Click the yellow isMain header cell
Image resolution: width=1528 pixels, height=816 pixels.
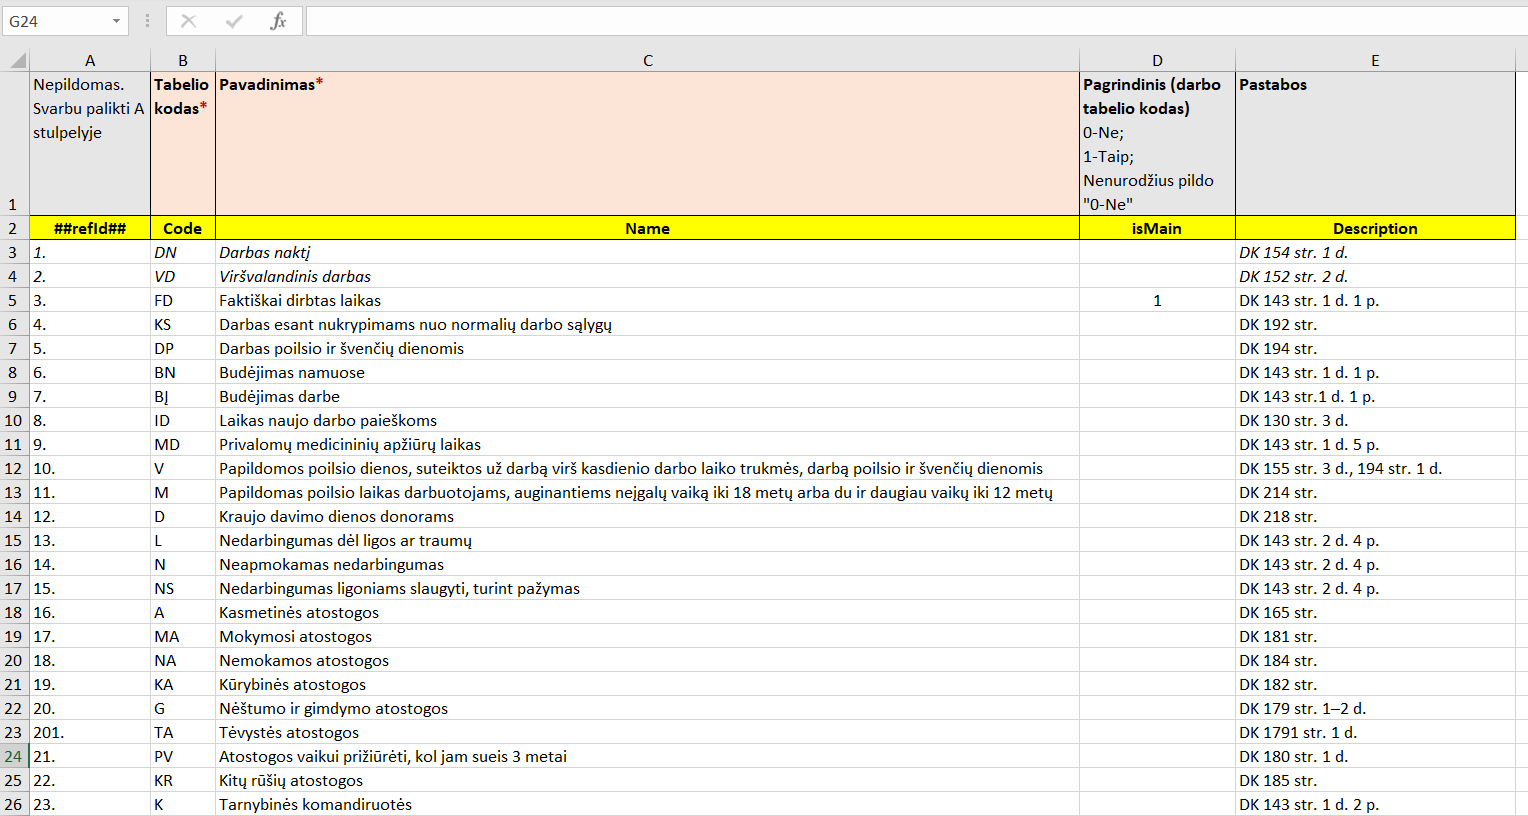coord(1157,229)
